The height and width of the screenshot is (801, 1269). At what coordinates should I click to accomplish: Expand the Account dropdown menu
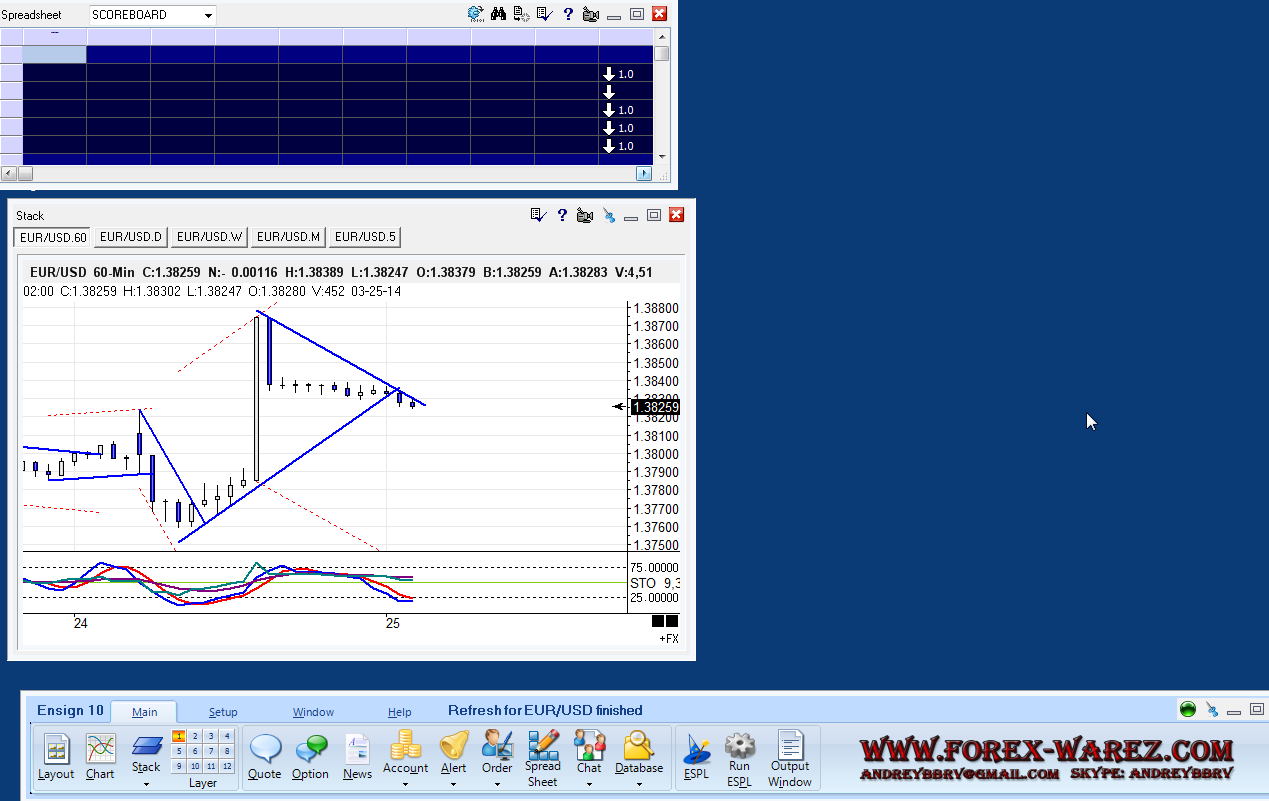click(x=405, y=784)
